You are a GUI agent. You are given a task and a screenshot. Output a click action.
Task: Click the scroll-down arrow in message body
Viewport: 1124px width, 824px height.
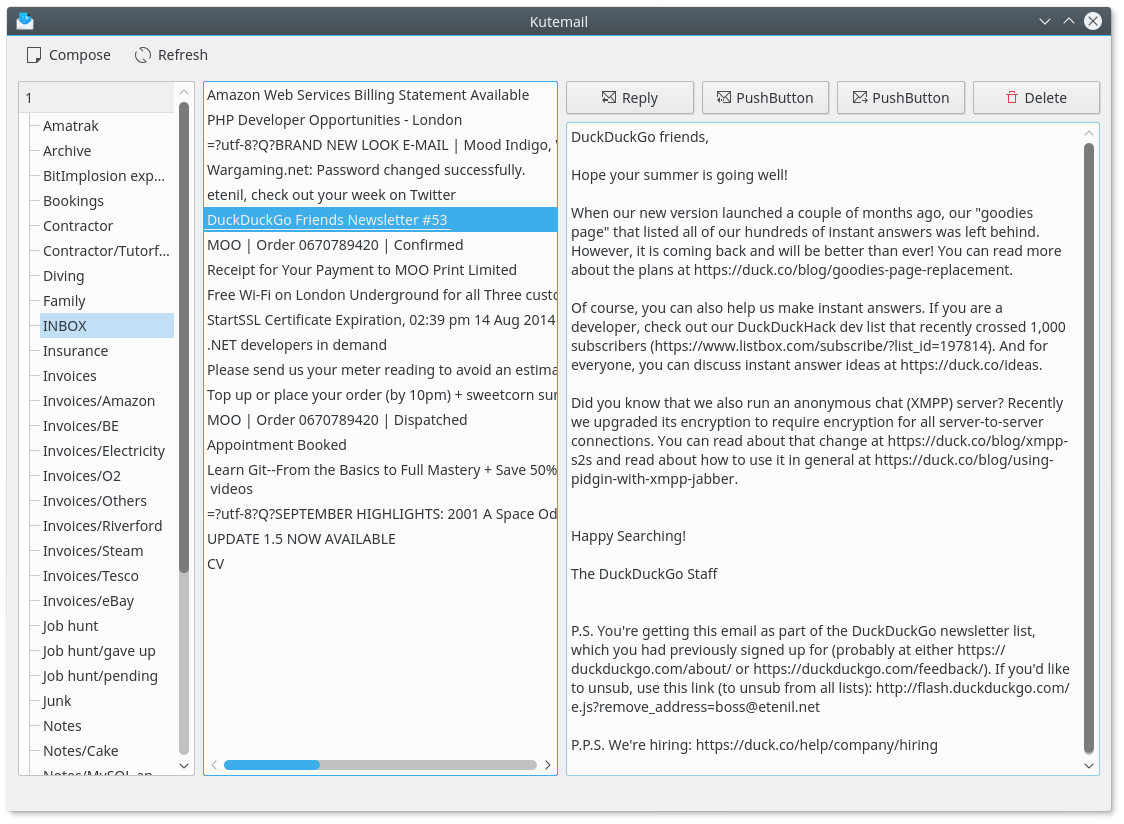pos(1088,766)
